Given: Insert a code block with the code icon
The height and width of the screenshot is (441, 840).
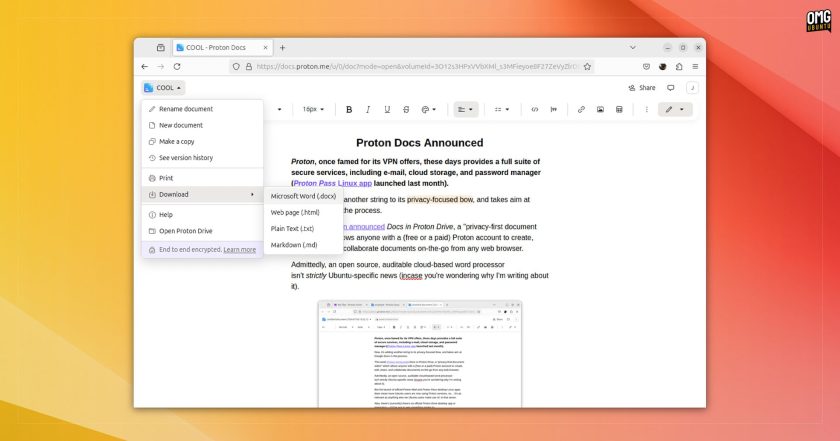Looking at the screenshot, I should (535, 109).
